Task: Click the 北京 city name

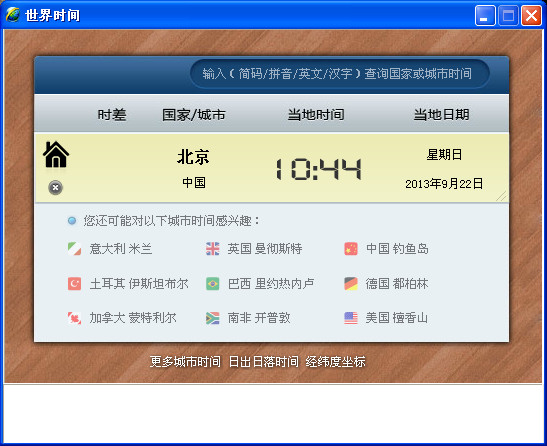Action: (x=193, y=157)
